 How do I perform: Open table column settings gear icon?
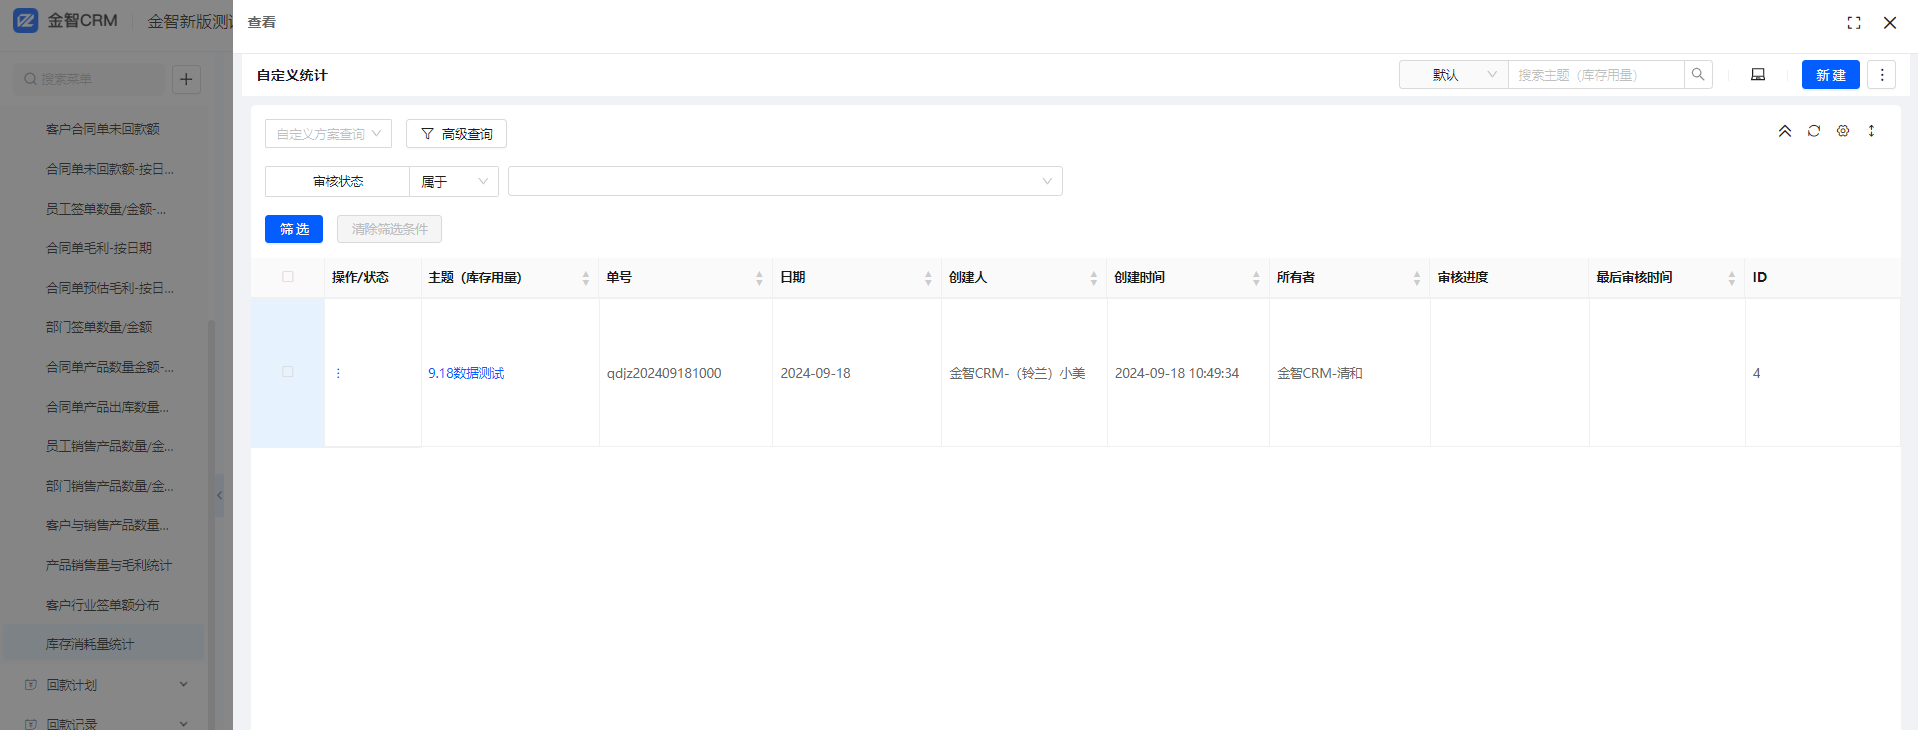click(x=1842, y=131)
